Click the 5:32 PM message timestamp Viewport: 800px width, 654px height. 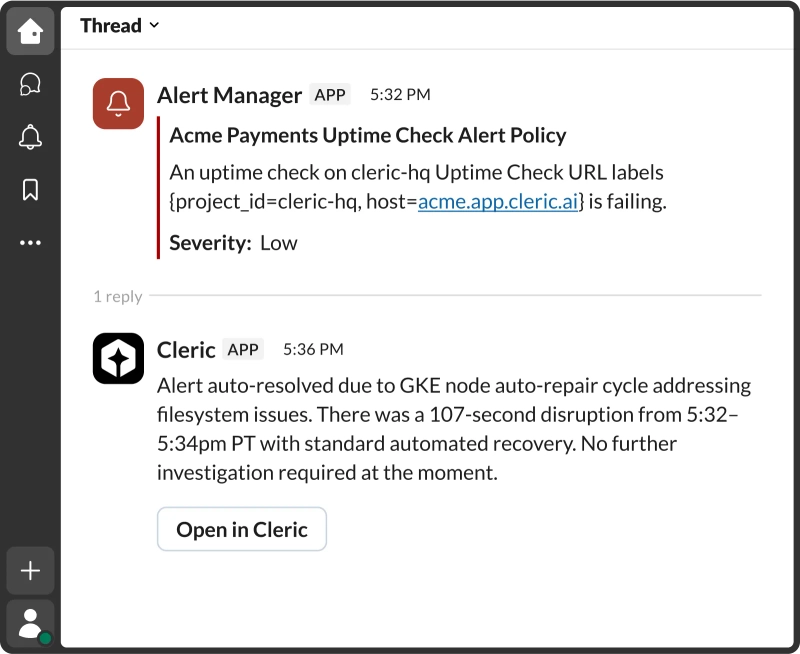[400, 95]
